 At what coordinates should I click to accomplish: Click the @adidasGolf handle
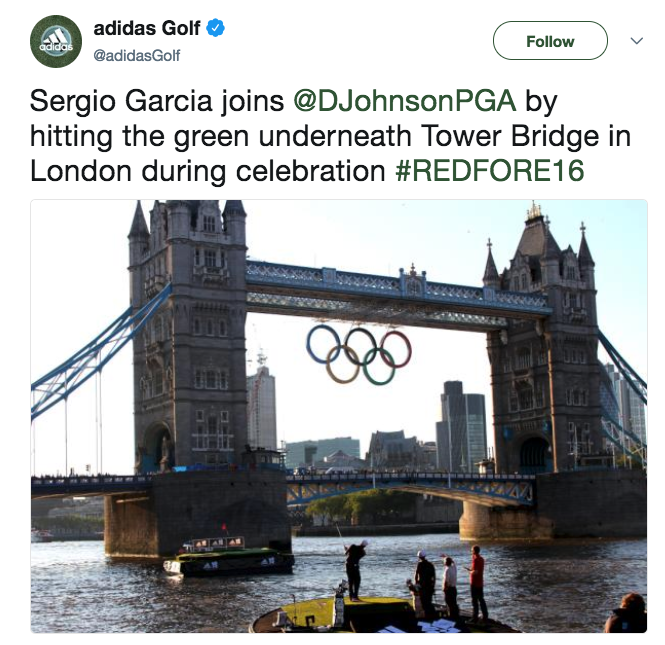click(137, 56)
